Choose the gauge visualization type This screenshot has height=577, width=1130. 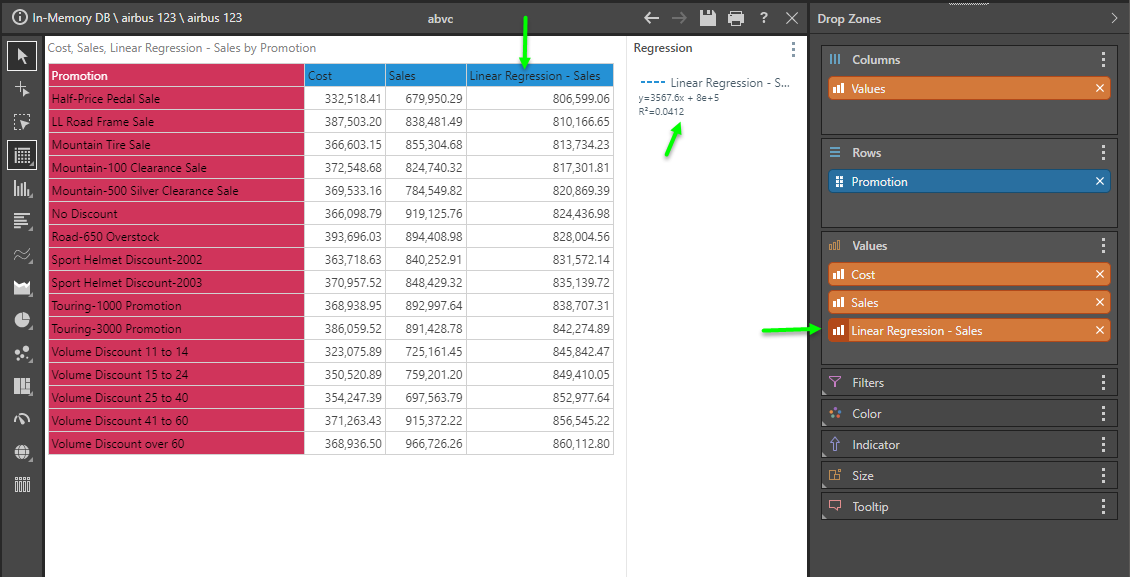pyautogui.click(x=22, y=419)
